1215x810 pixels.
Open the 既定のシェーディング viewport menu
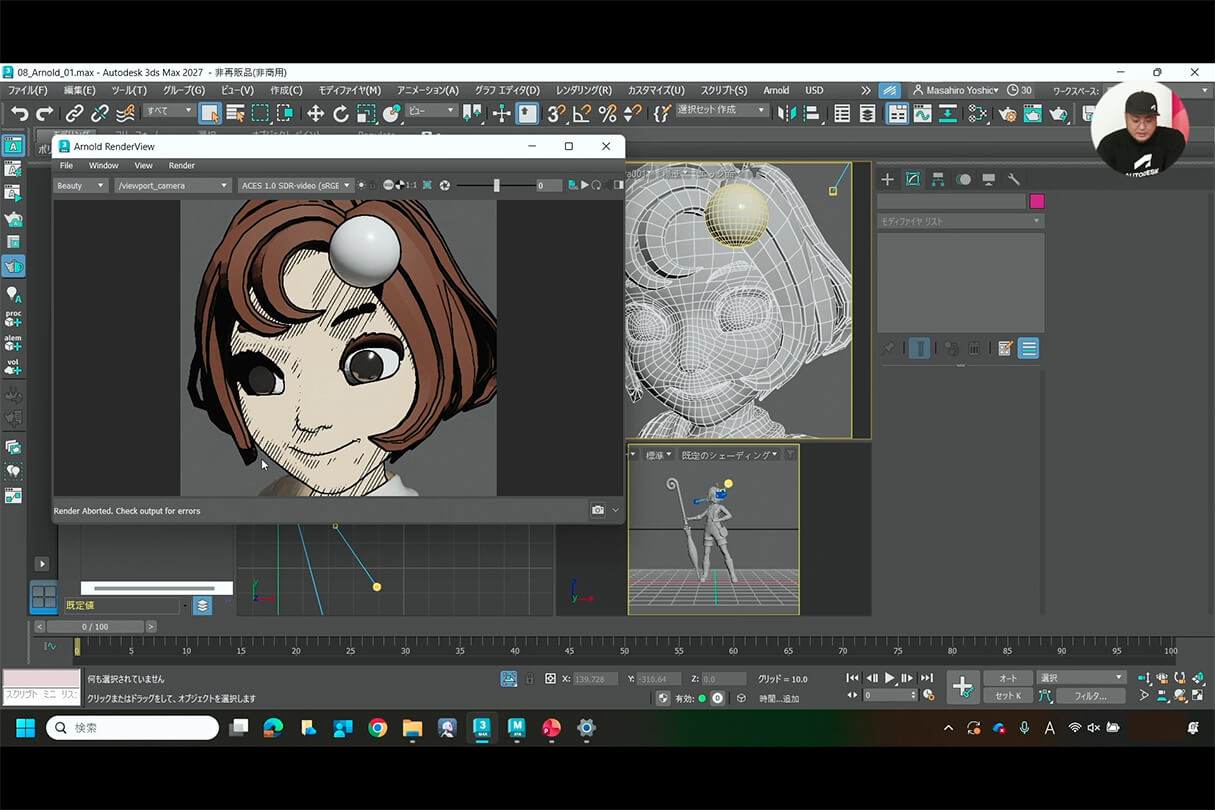pyautogui.click(x=729, y=455)
